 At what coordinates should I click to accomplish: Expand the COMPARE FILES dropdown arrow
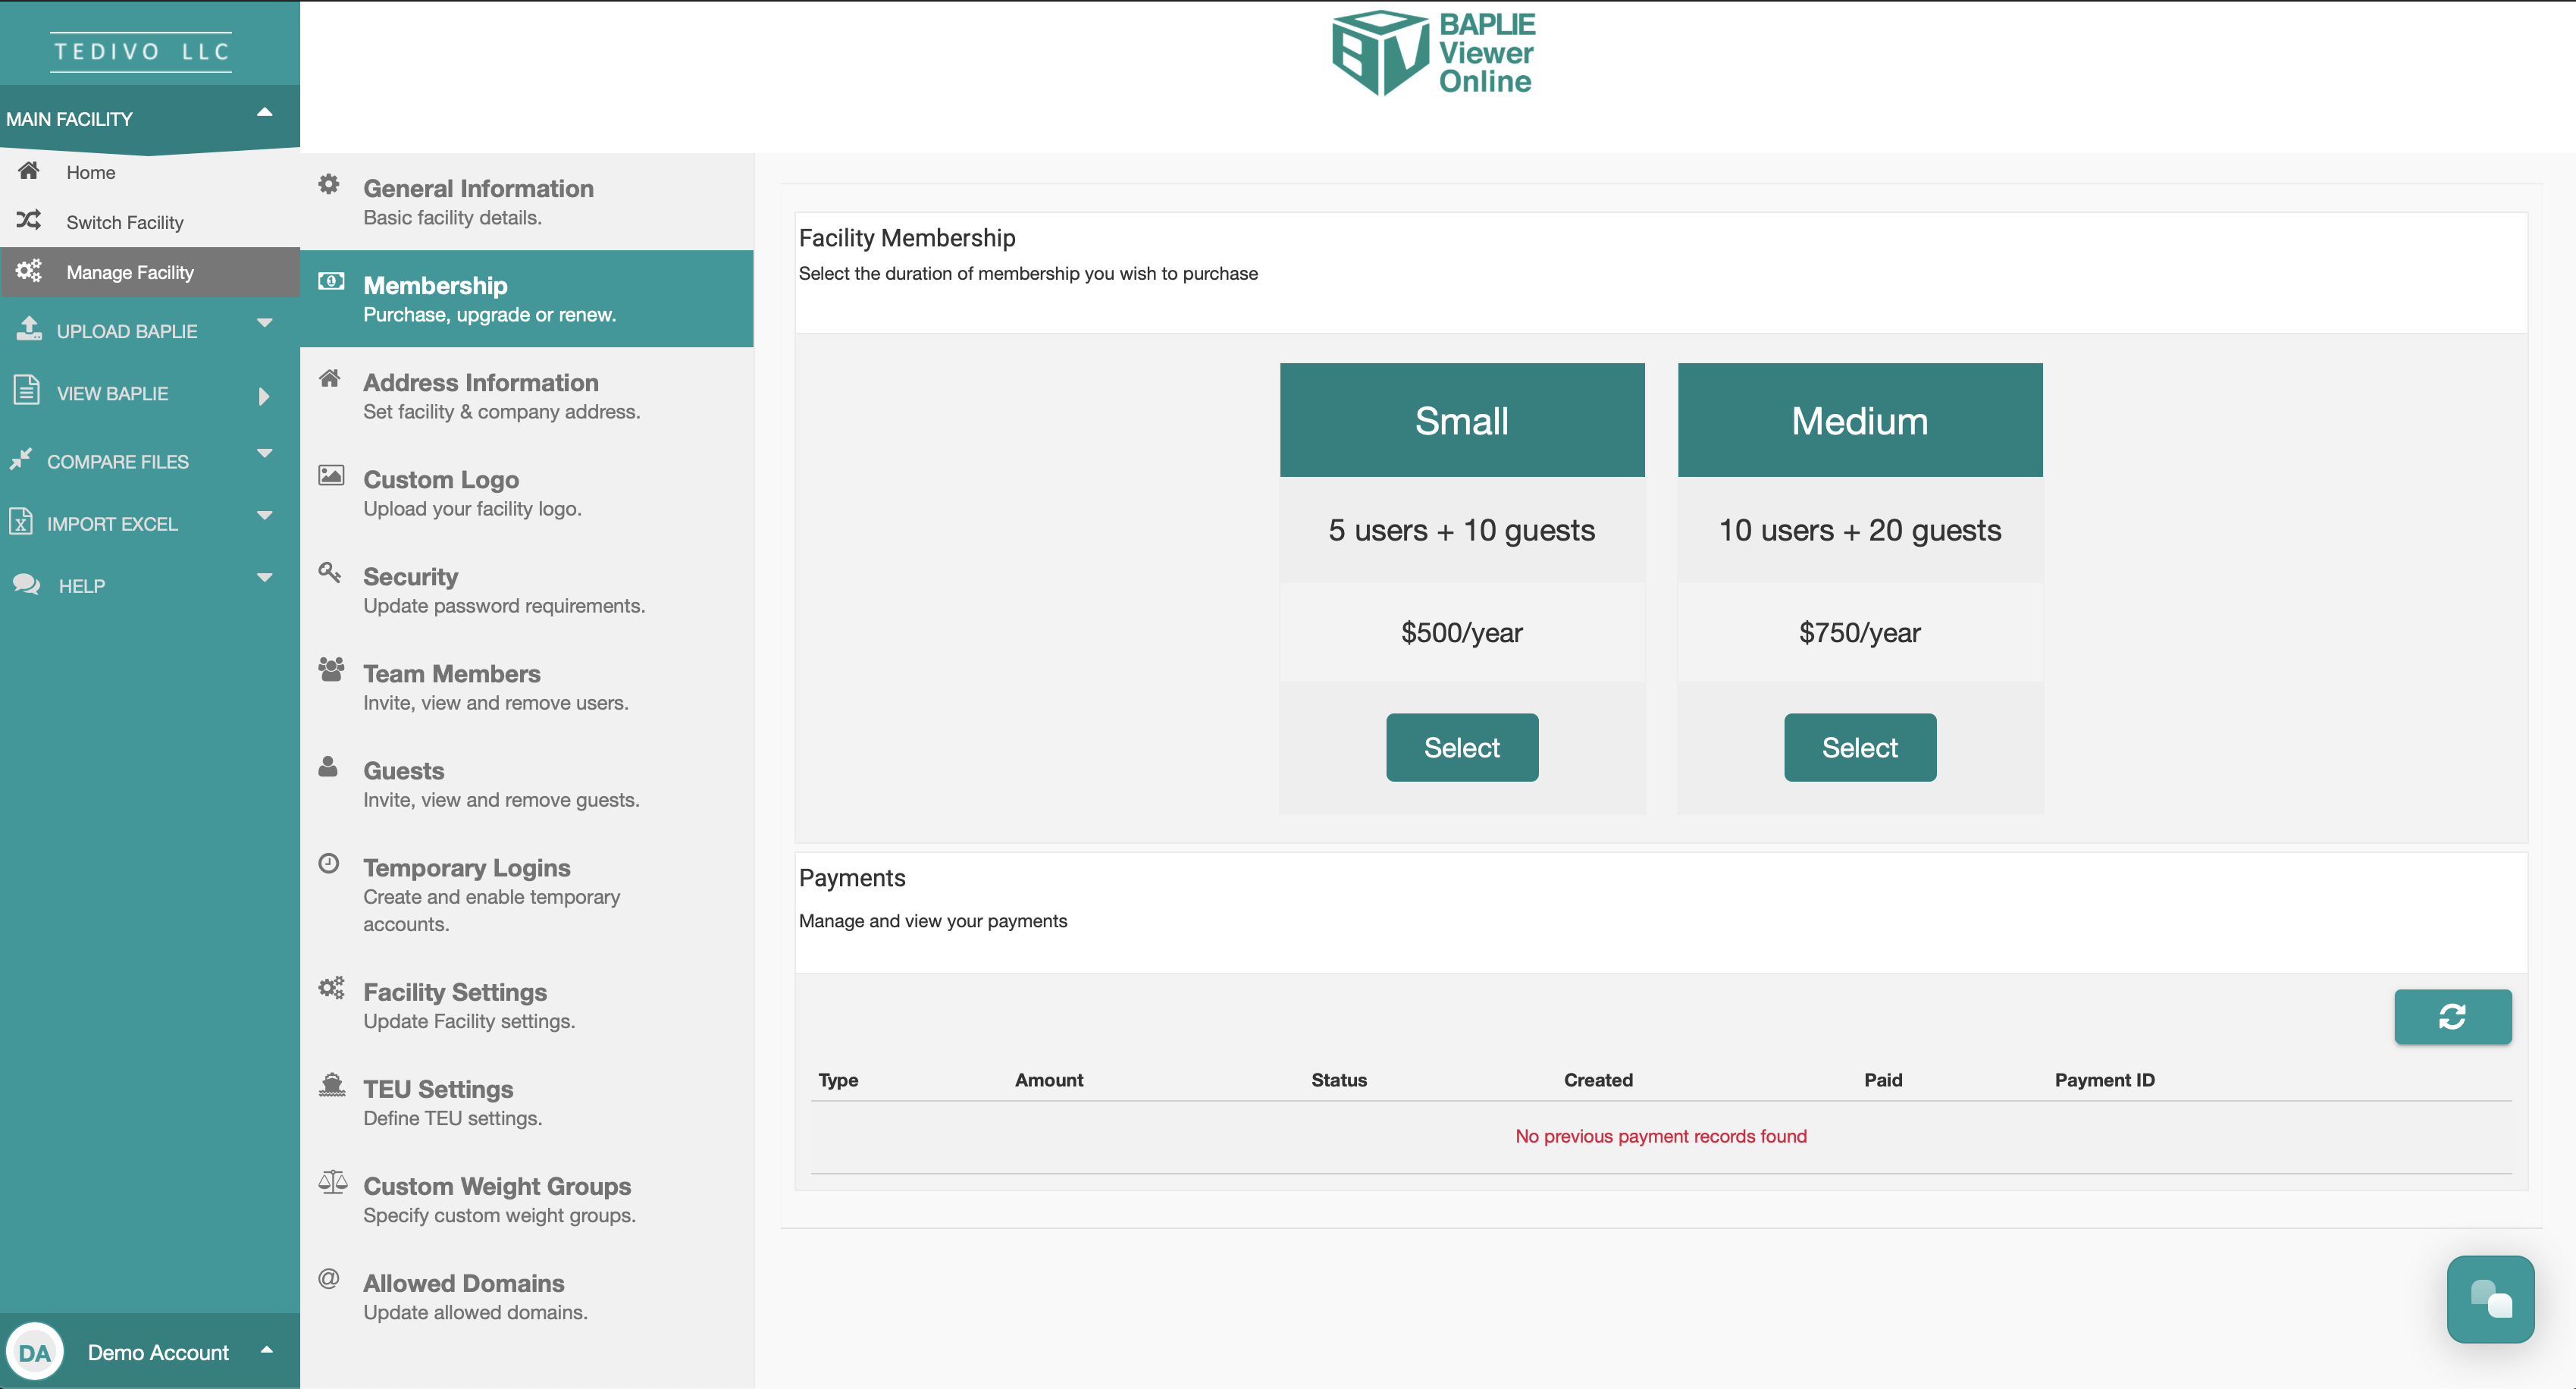click(265, 453)
